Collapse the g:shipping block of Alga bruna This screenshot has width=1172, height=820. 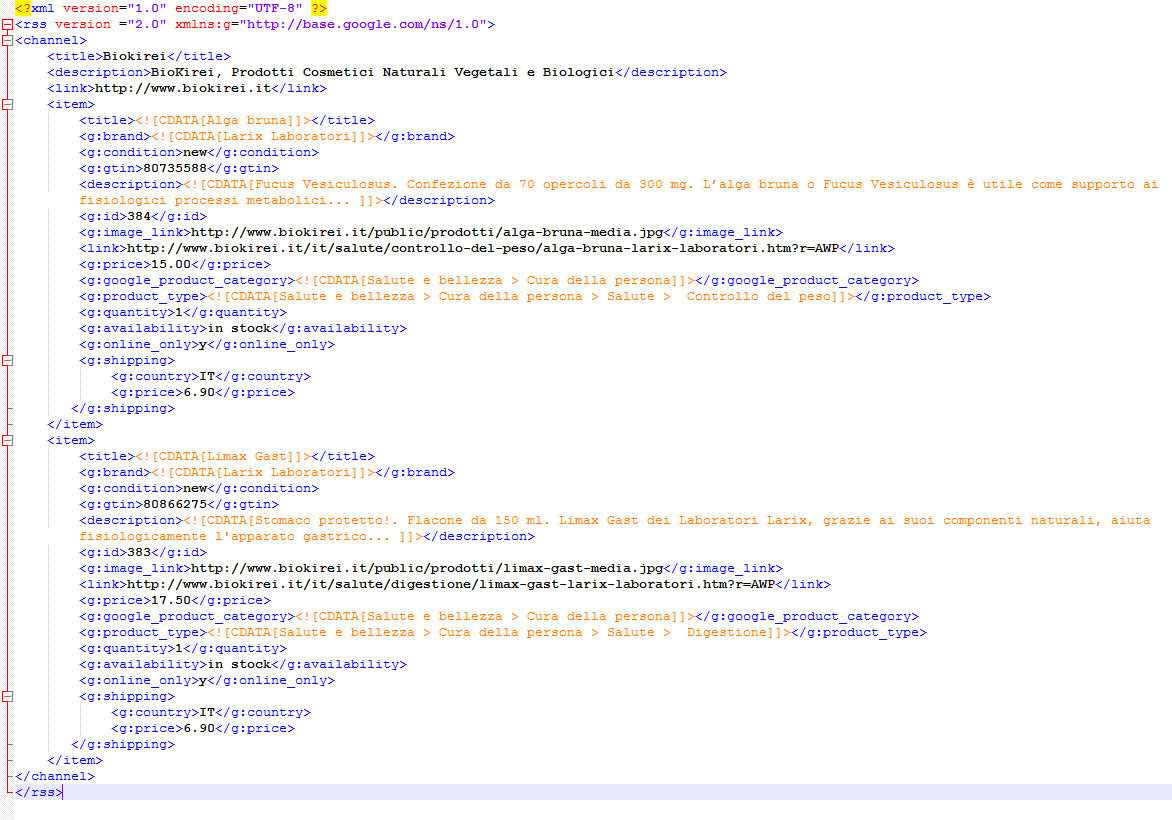tap(7, 360)
